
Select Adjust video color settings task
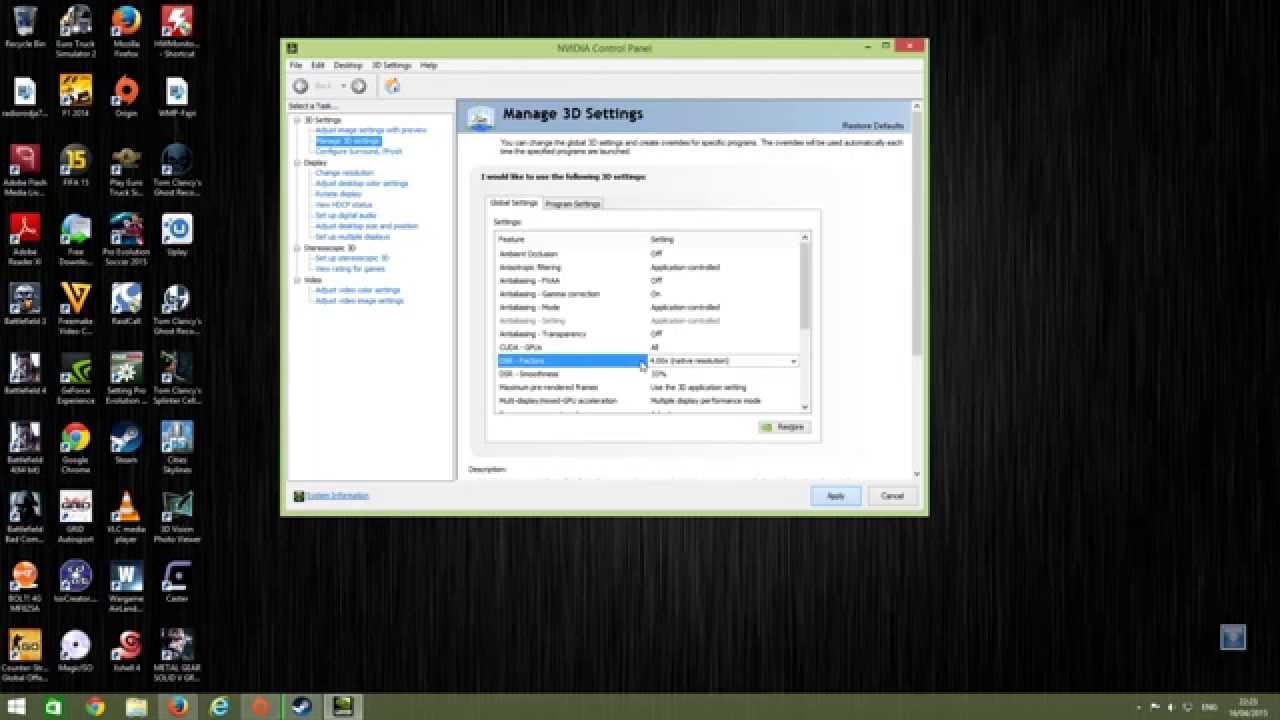tap(358, 290)
